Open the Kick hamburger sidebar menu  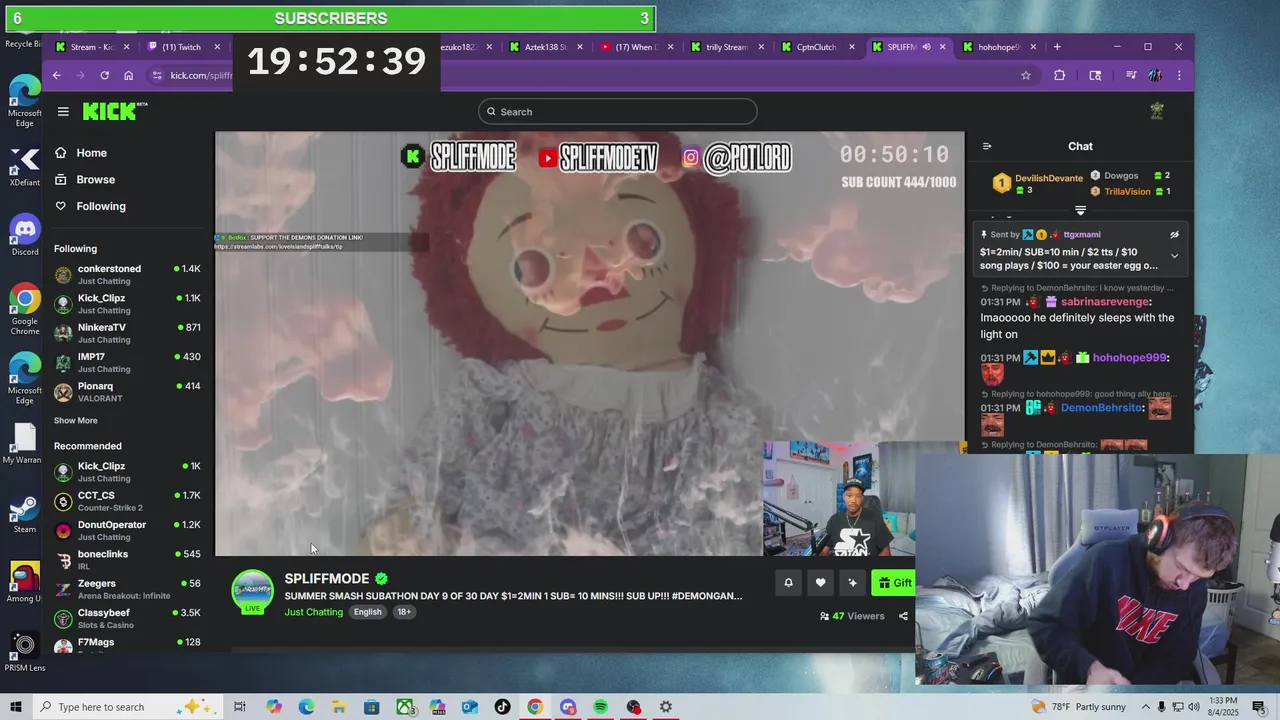[x=63, y=112]
